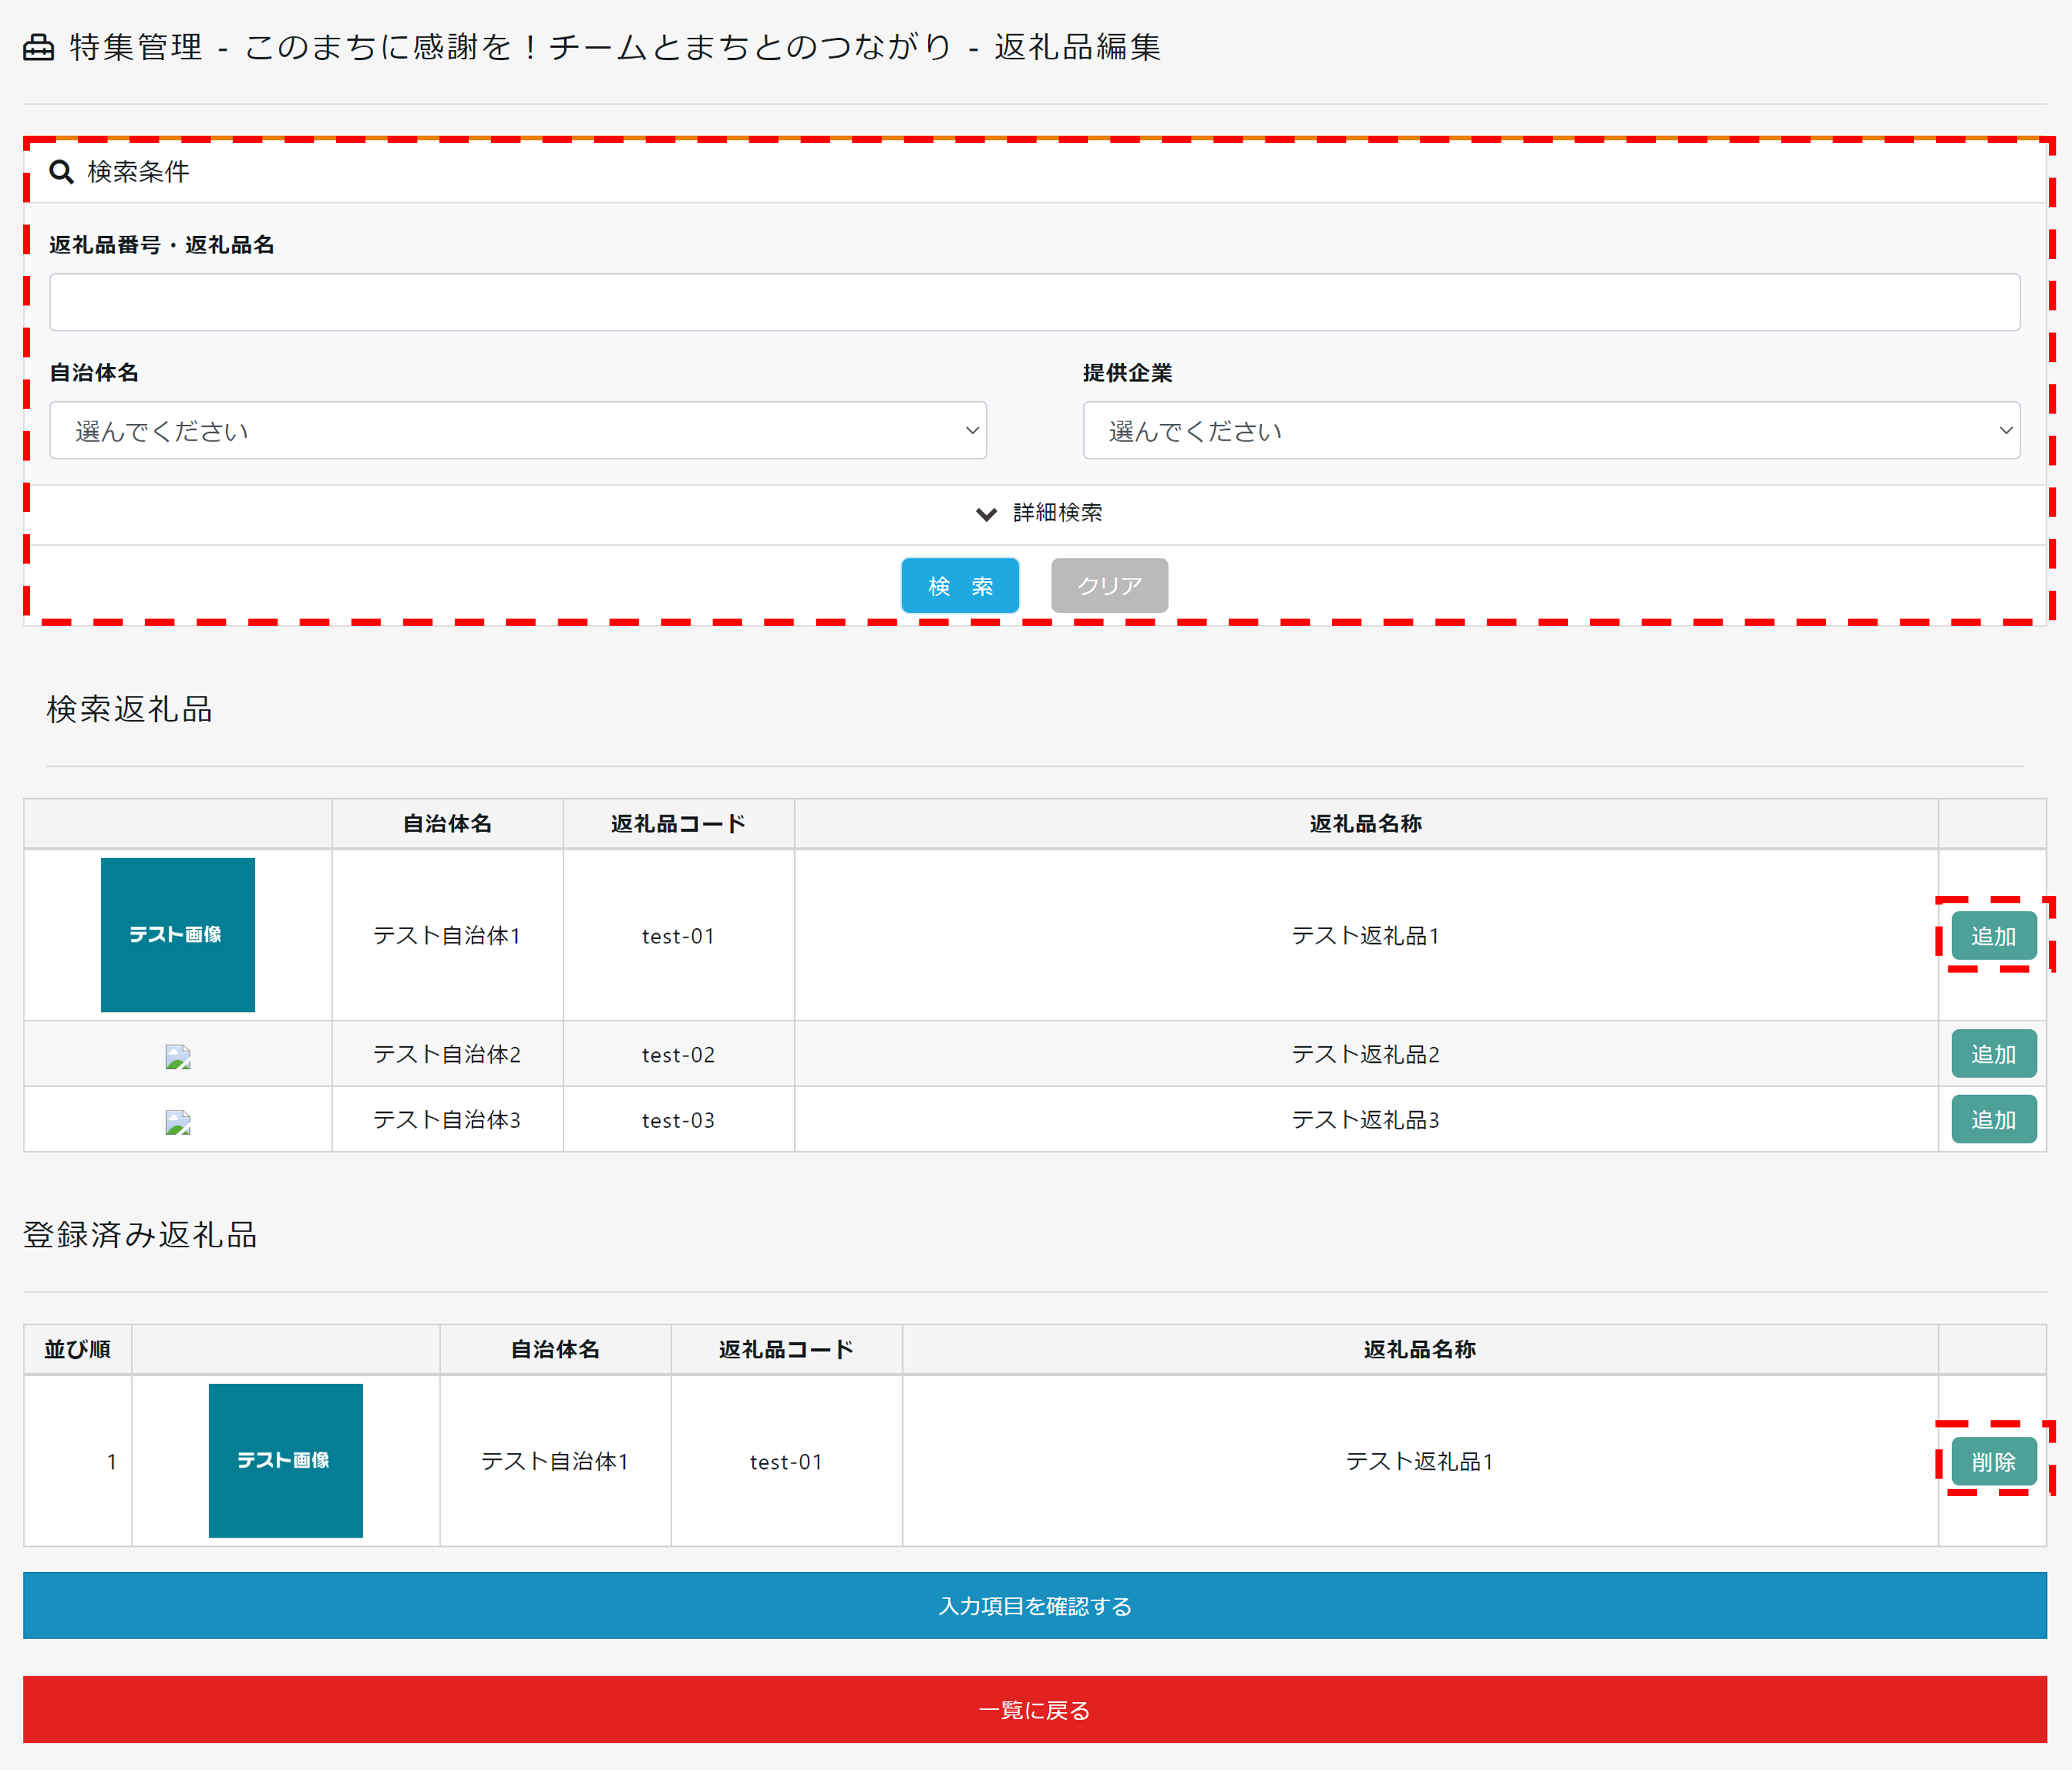Click the briefcase icon in page title
2072x1770 pixels.
38,47
